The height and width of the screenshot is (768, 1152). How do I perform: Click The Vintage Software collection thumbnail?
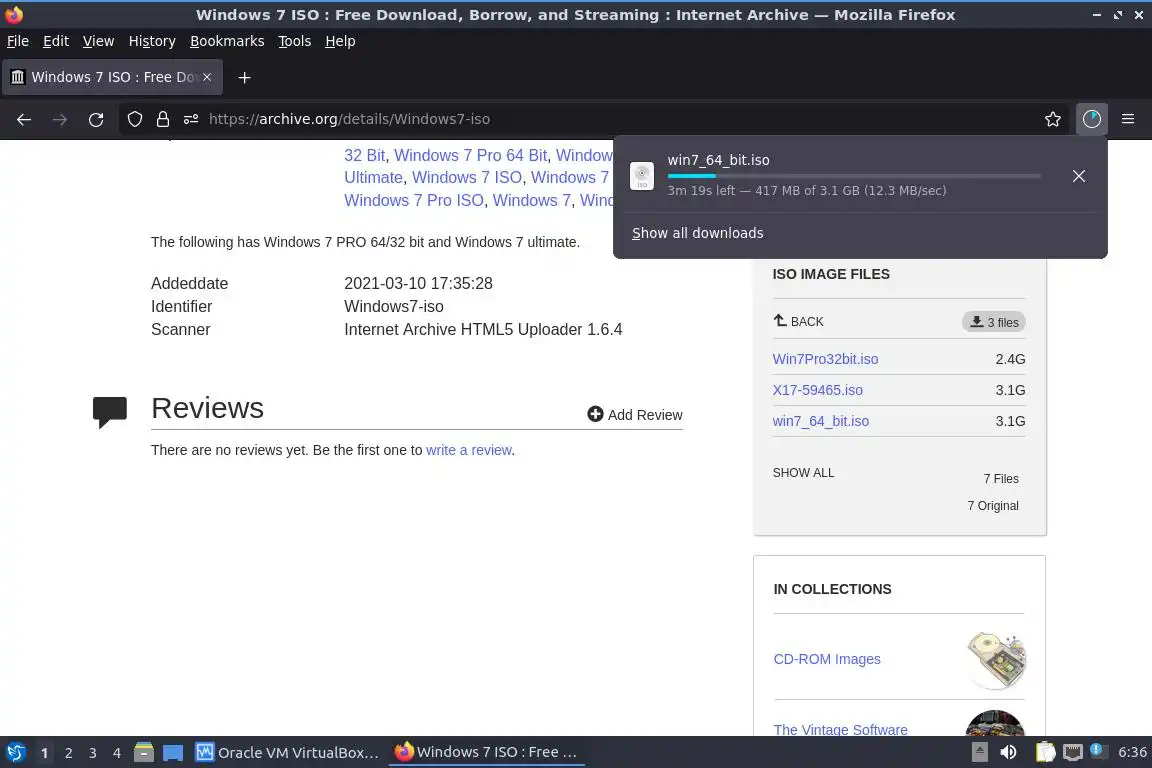click(995, 723)
